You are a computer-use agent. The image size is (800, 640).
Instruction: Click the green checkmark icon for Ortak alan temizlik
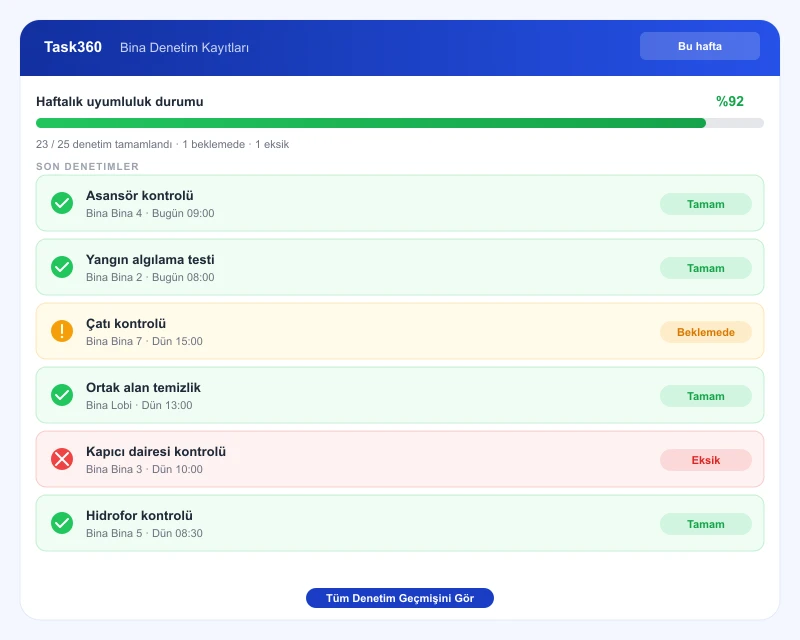click(x=62, y=395)
